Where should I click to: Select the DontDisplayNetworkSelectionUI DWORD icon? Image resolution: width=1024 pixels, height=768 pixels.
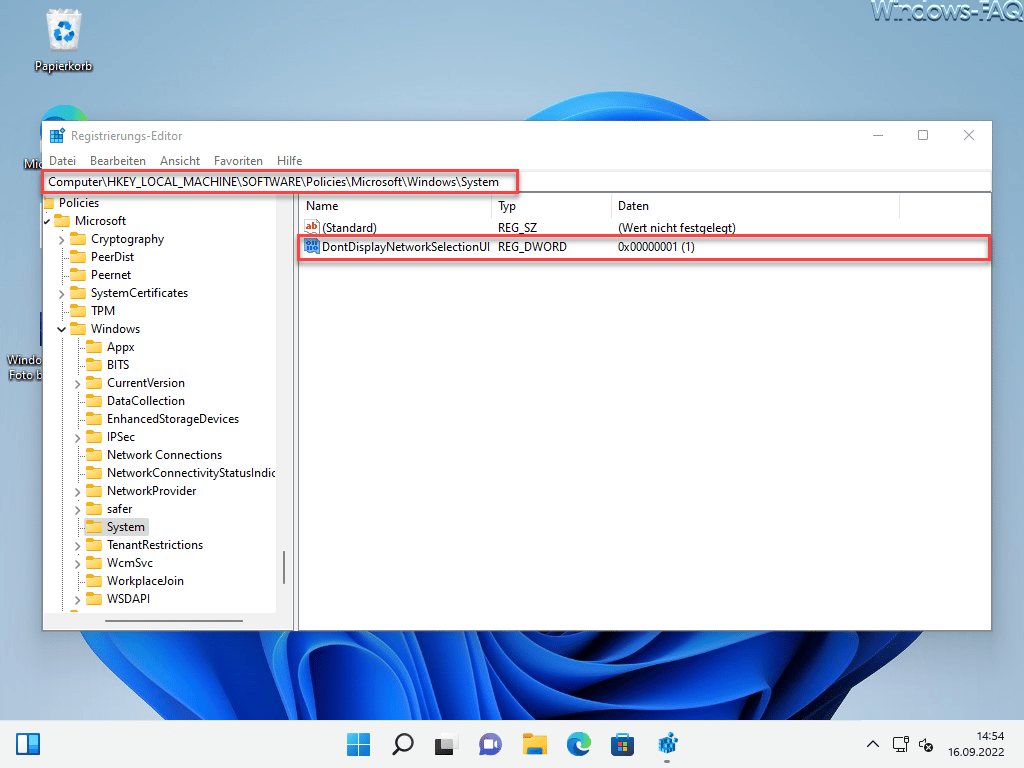[x=312, y=247]
